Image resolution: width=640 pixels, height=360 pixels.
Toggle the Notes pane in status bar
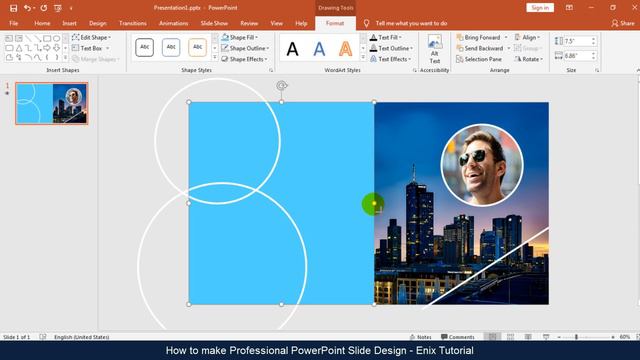pos(420,337)
